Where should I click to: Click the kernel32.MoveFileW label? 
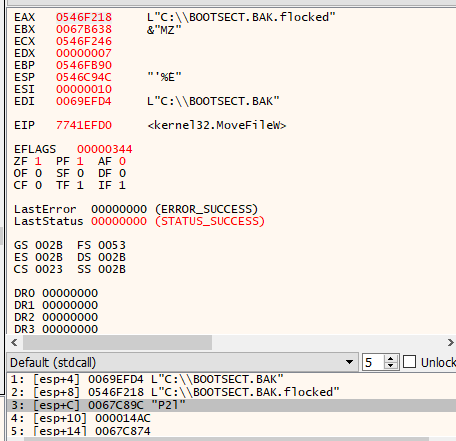pyautogui.click(x=217, y=125)
